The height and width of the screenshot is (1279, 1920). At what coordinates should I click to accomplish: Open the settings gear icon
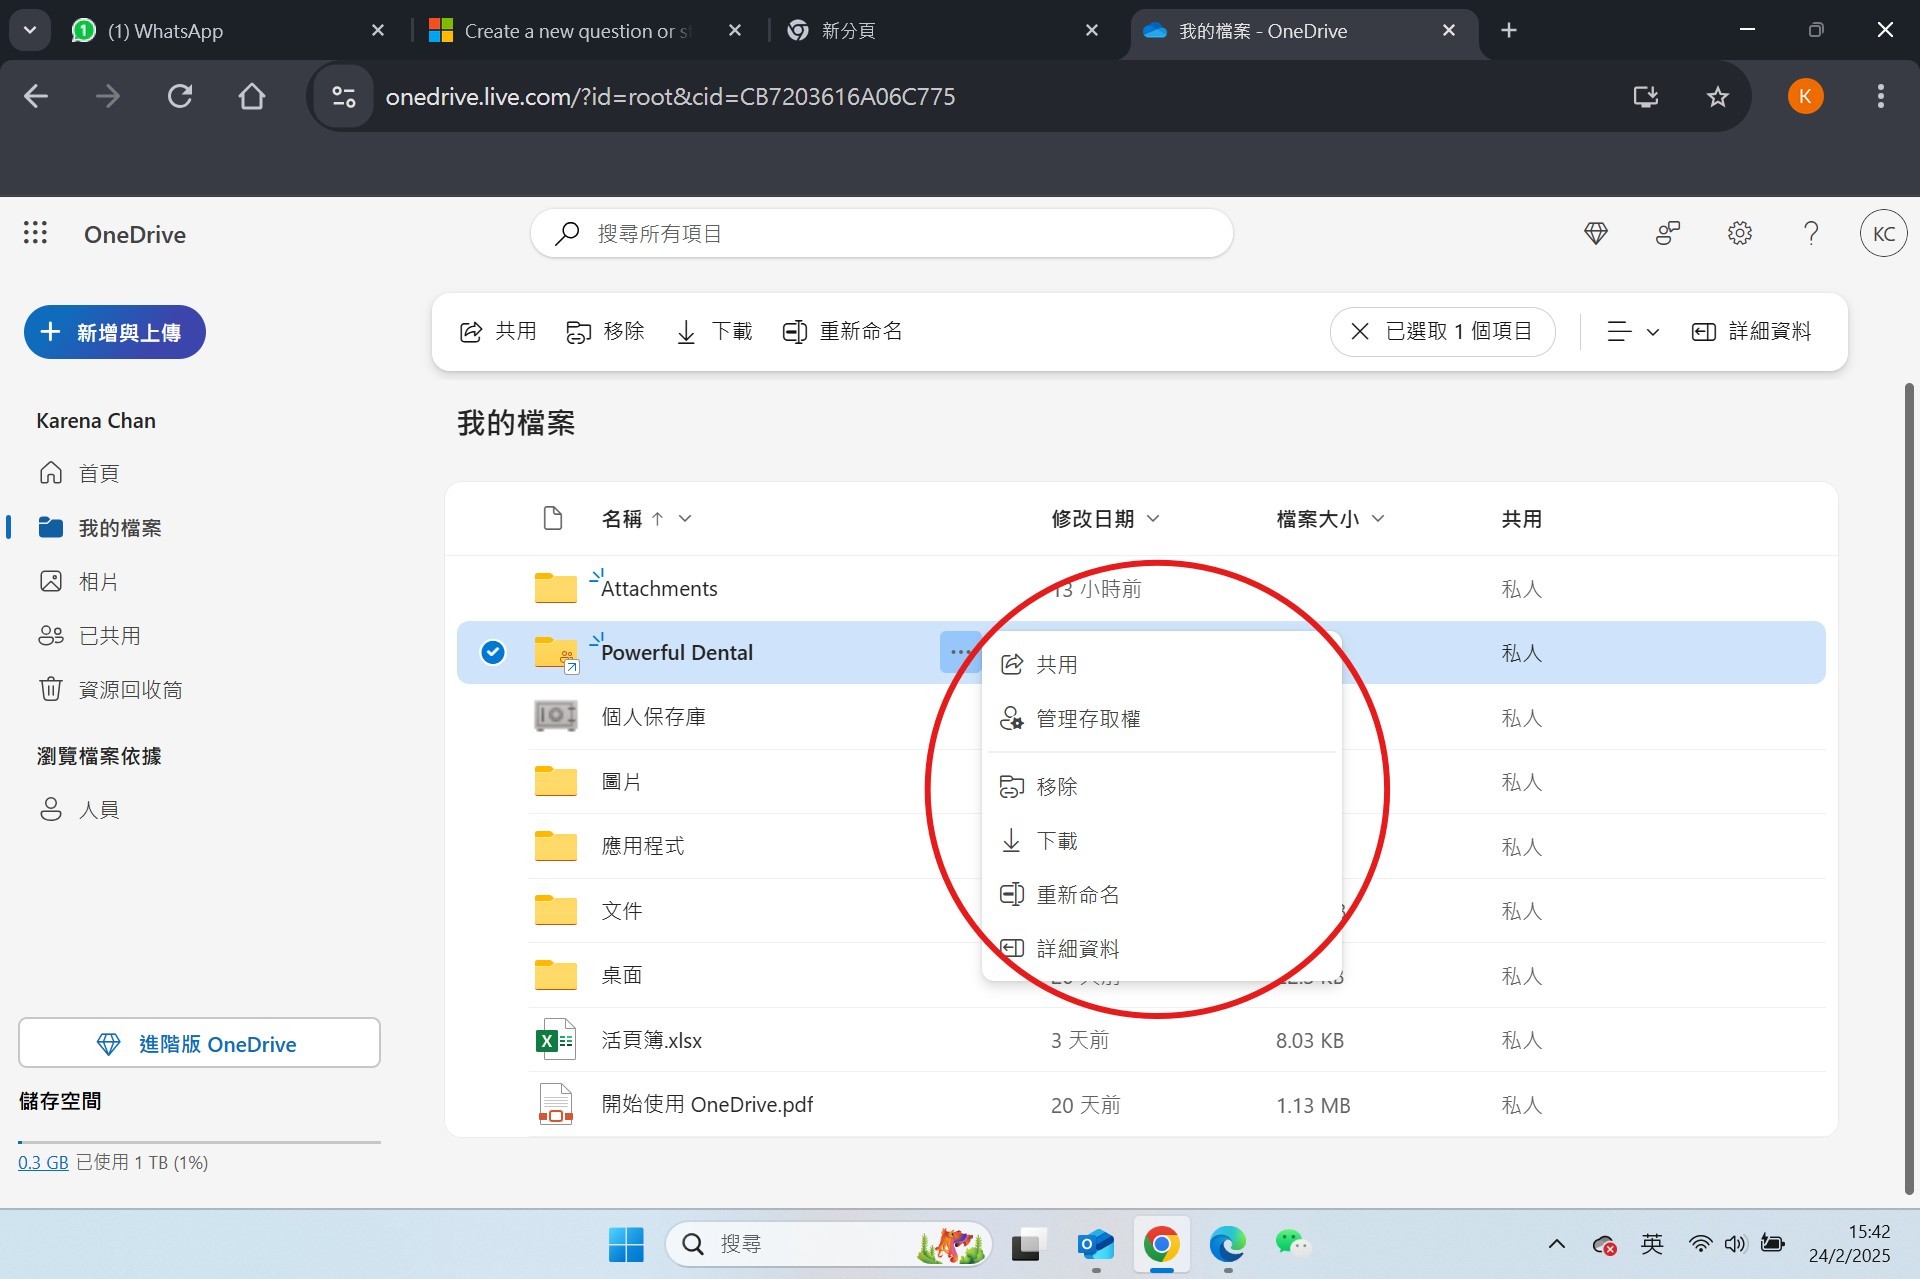click(x=1739, y=233)
